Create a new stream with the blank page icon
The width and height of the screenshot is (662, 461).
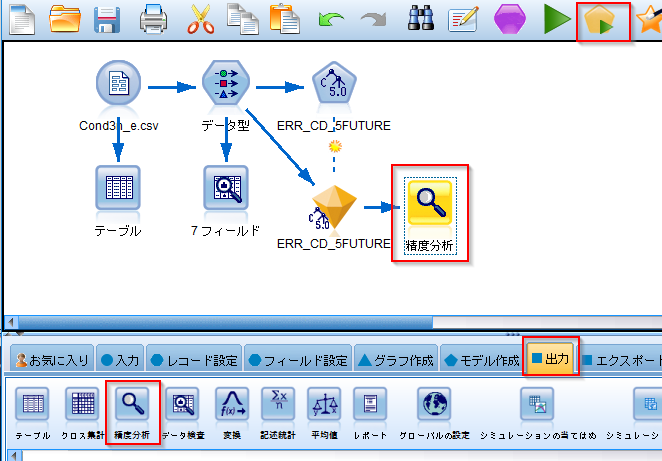pyautogui.click(x=22, y=19)
